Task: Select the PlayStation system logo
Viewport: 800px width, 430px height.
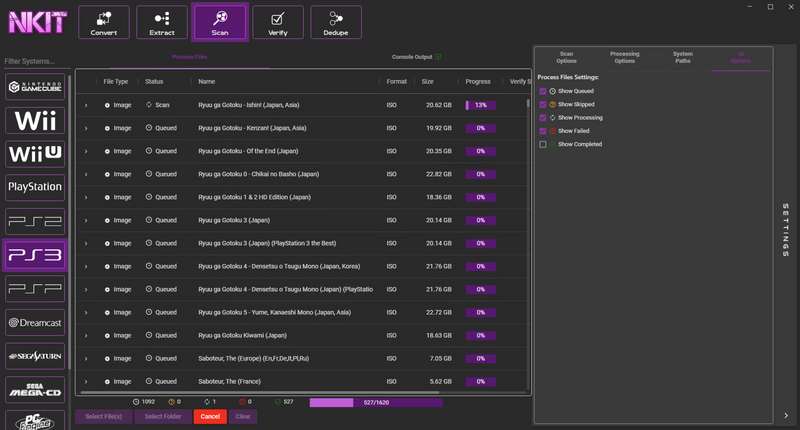Action: 35,187
